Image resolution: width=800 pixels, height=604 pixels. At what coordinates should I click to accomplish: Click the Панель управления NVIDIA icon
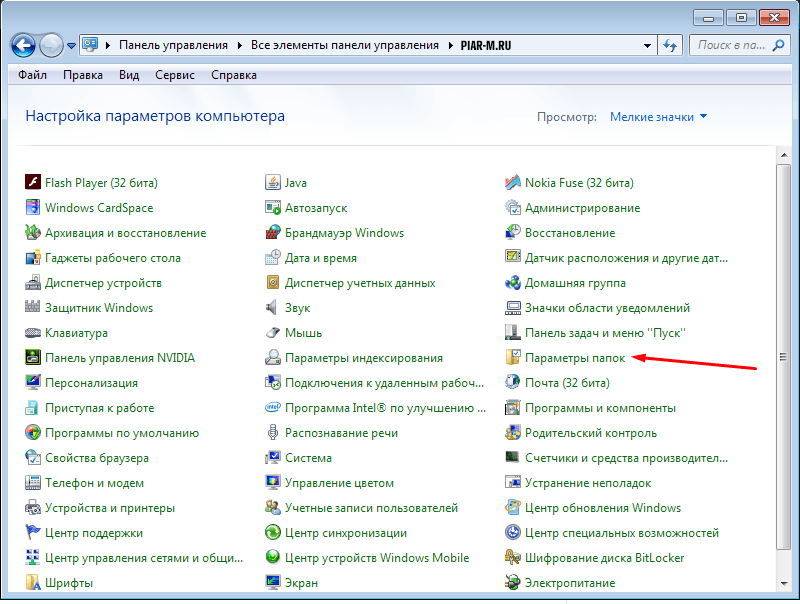(x=33, y=357)
